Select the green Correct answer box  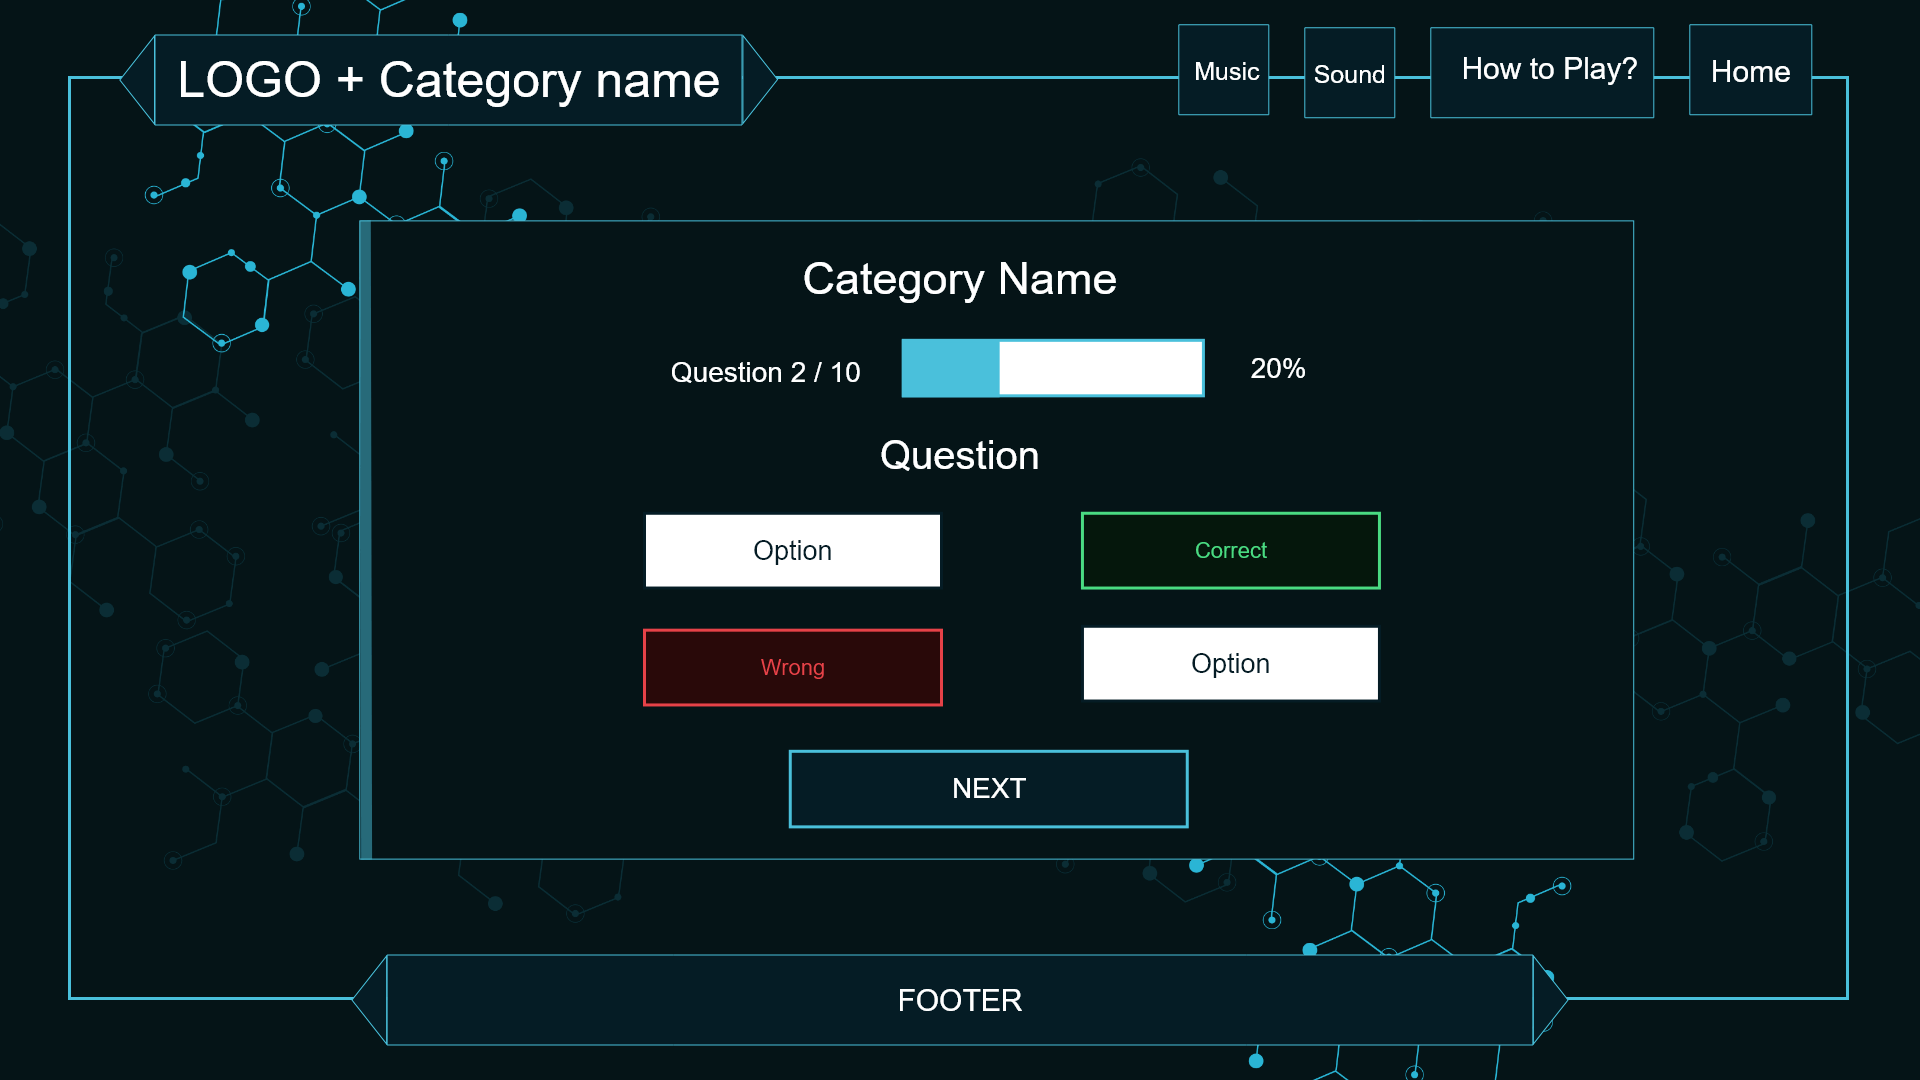[x=1230, y=551]
